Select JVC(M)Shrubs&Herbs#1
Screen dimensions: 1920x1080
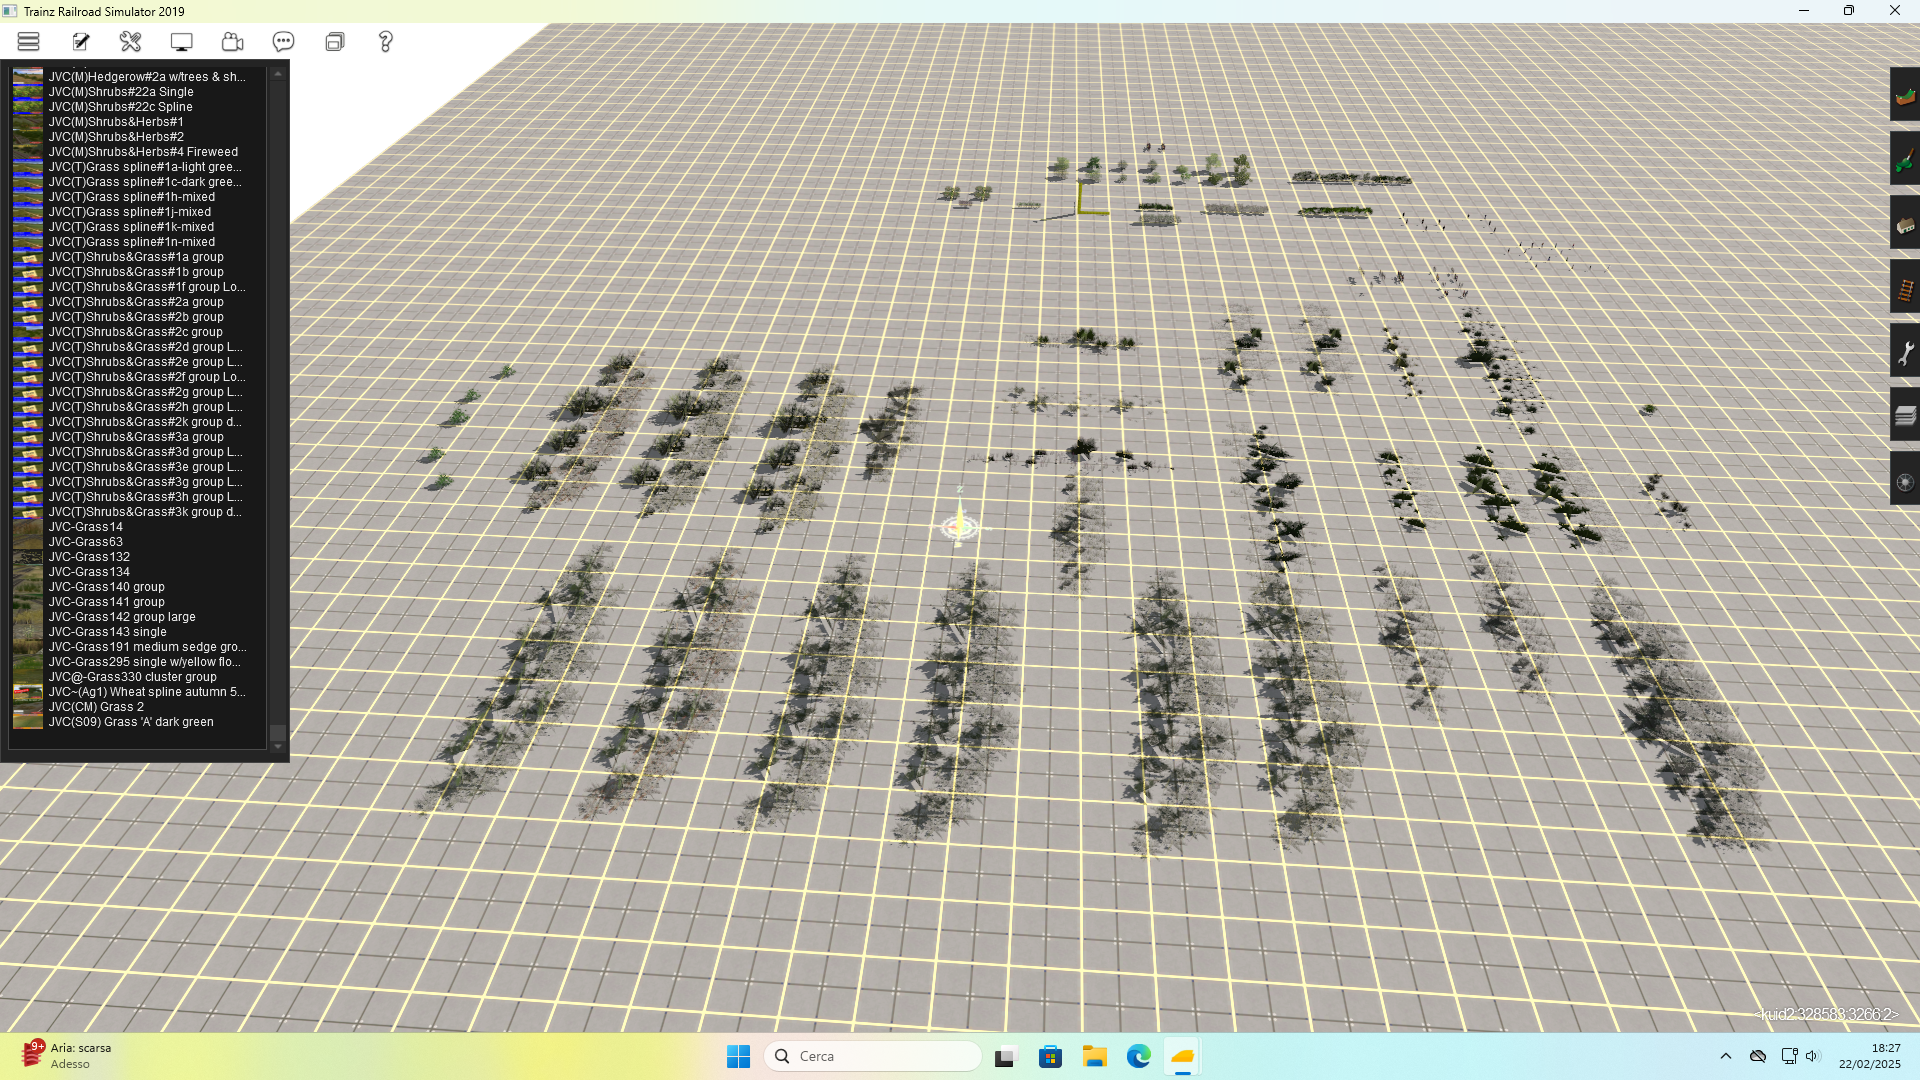(x=116, y=122)
